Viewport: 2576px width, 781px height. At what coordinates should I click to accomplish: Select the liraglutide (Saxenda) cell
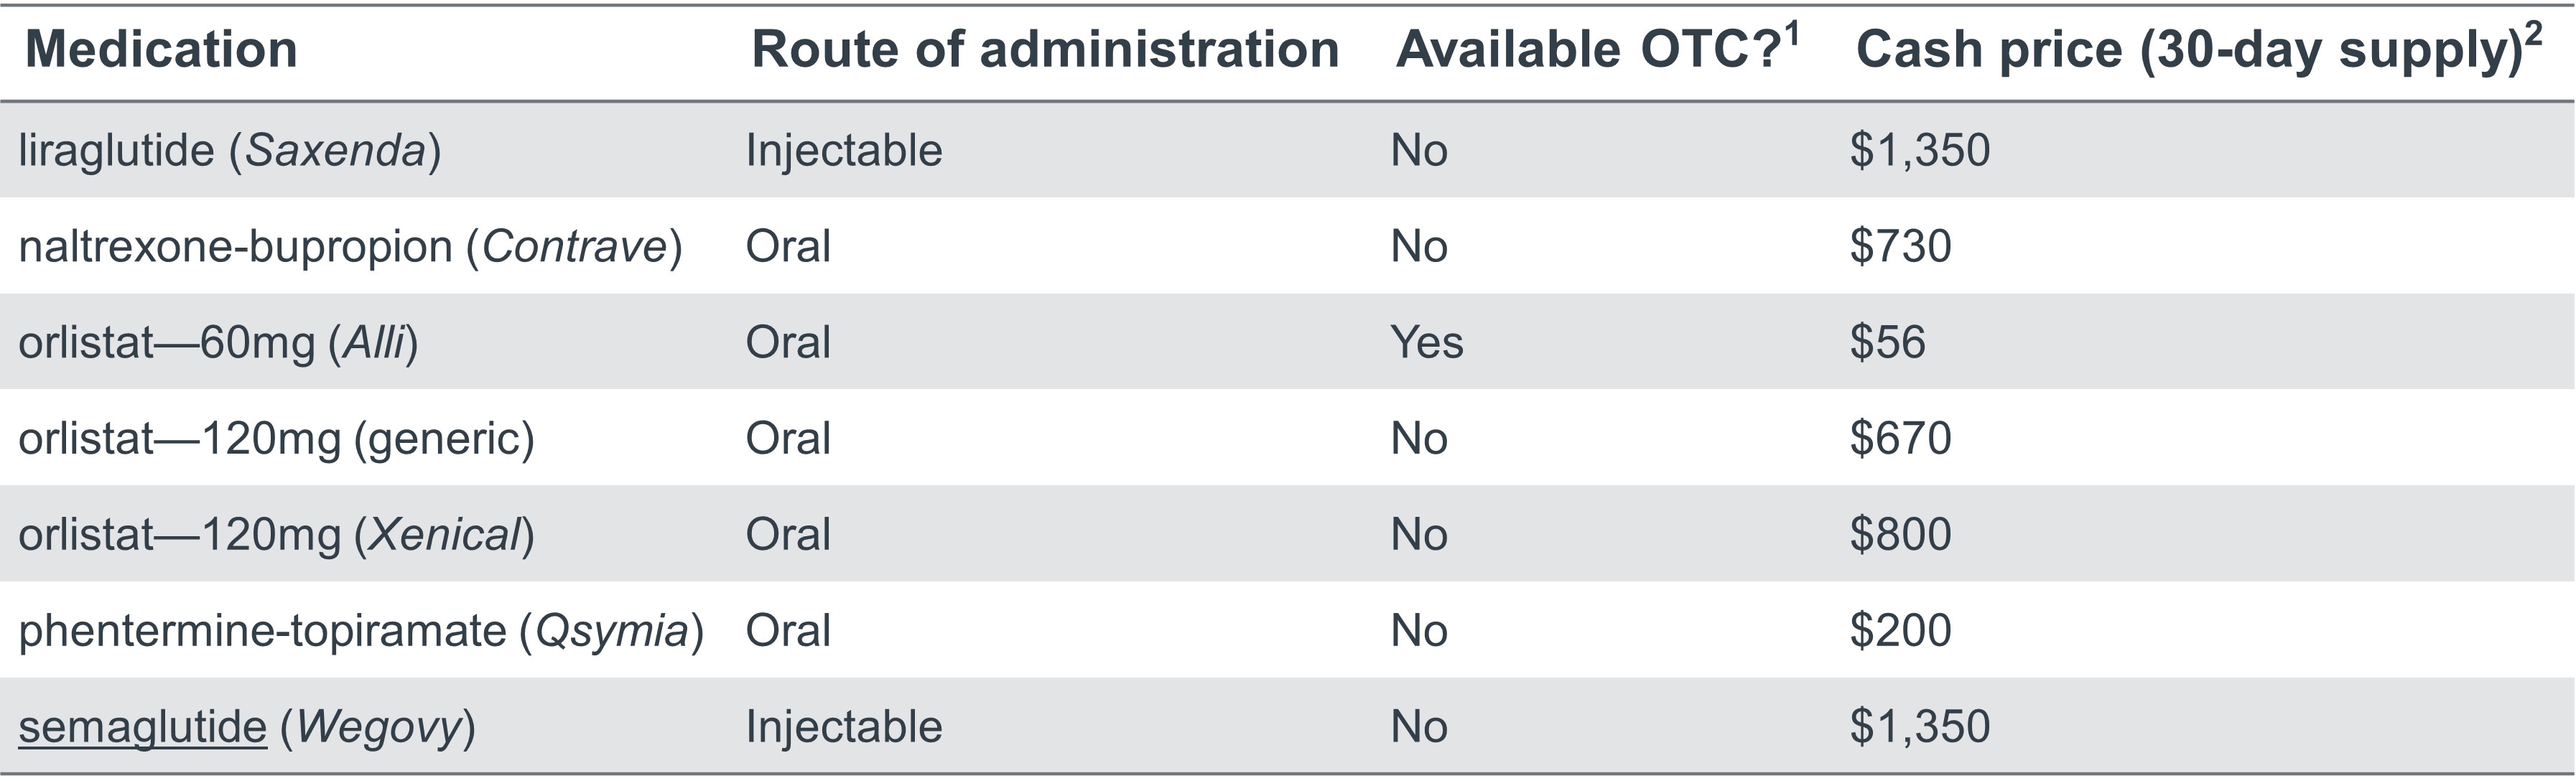coord(230,151)
